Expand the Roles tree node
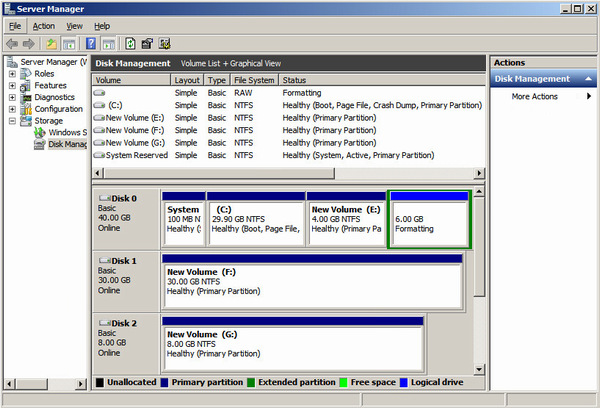The height and width of the screenshot is (408, 600). click(x=12, y=74)
